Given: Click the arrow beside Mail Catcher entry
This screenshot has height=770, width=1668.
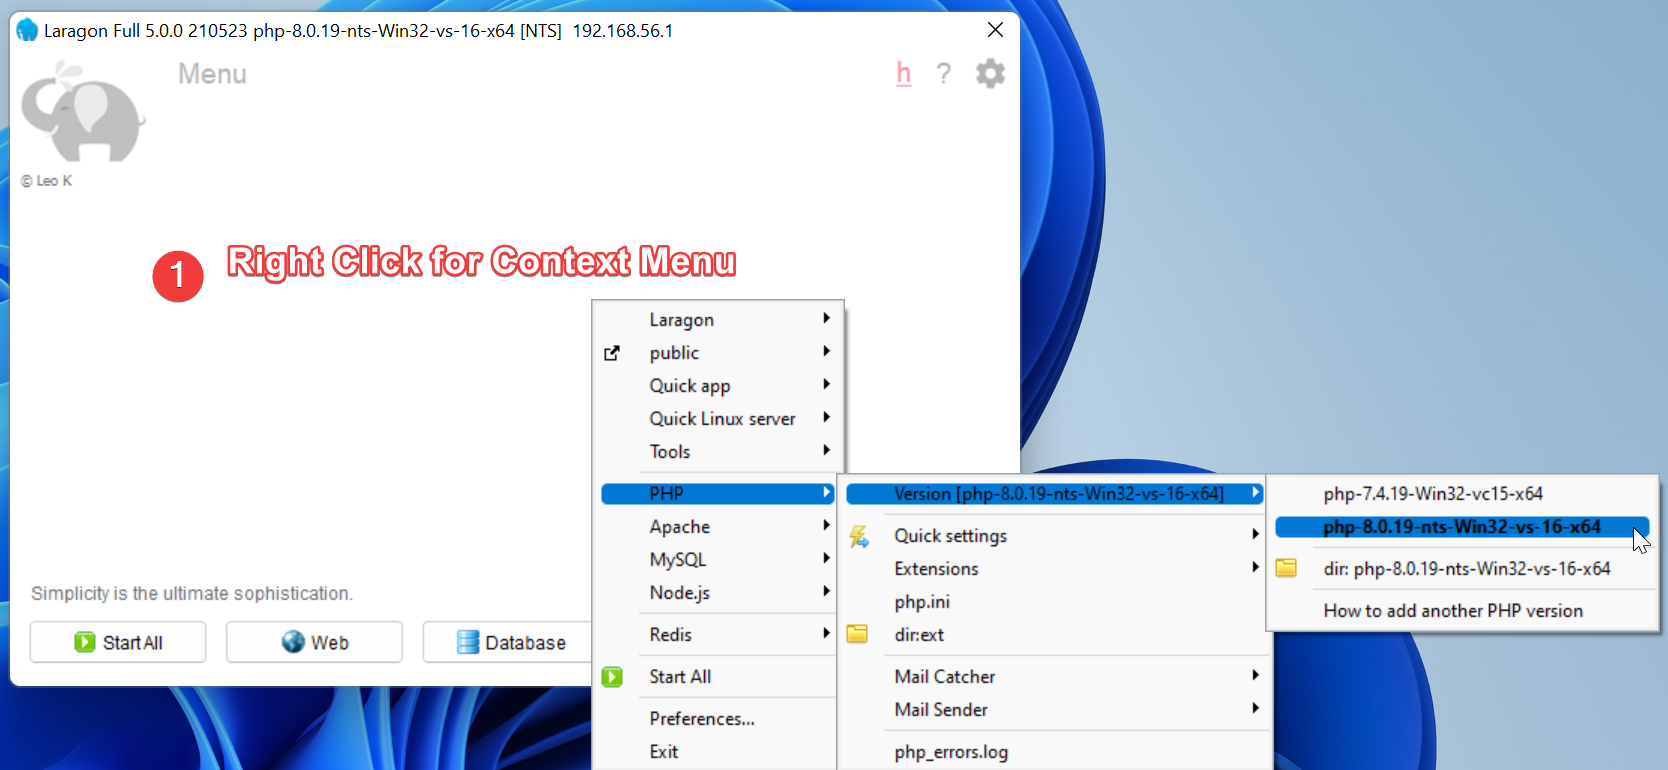Looking at the screenshot, I should click(1255, 675).
